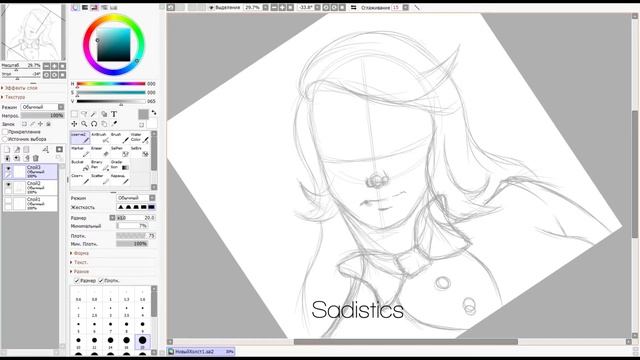Select the Слой3 layer
The width and height of the screenshot is (640, 360).
click(x=30, y=171)
